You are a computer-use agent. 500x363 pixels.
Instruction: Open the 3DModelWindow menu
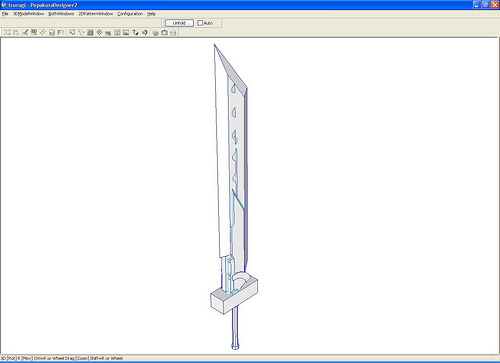(x=28, y=14)
